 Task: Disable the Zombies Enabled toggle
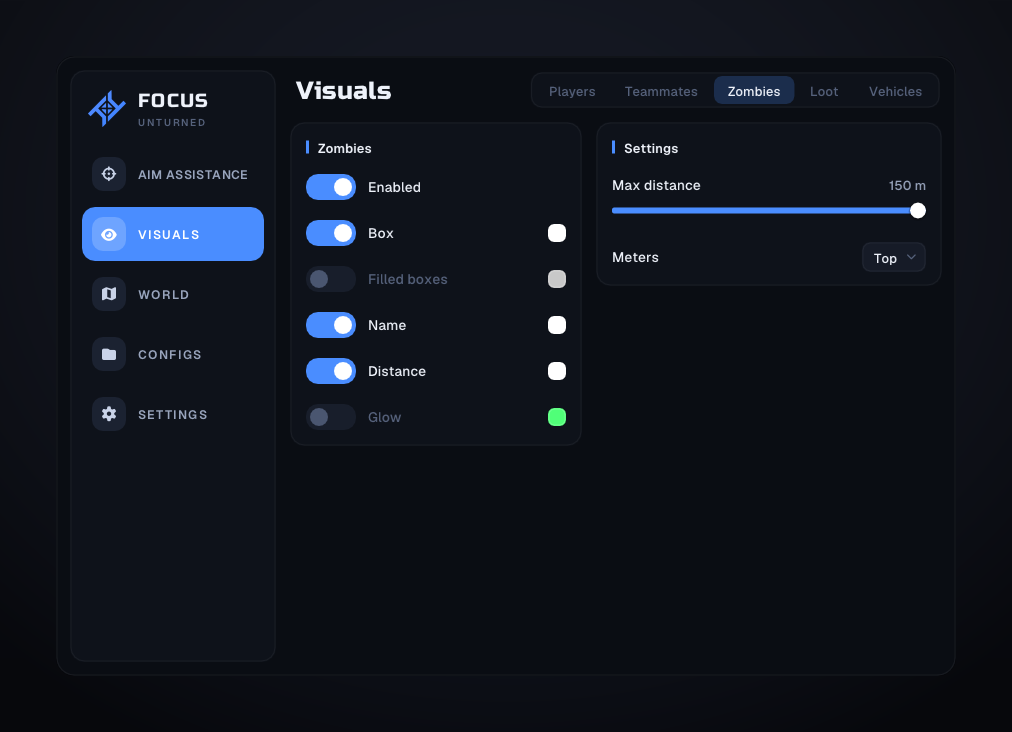pyautogui.click(x=331, y=187)
